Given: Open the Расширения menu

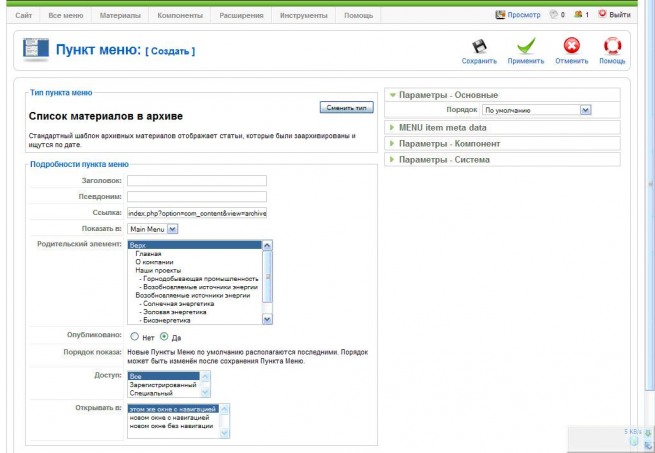Looking at the screenshot, I should point(241,15).
